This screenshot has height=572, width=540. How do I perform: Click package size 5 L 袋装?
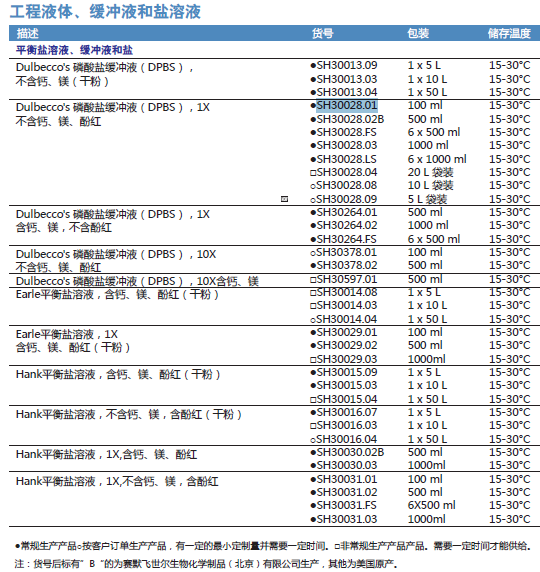tap(427, 199)
